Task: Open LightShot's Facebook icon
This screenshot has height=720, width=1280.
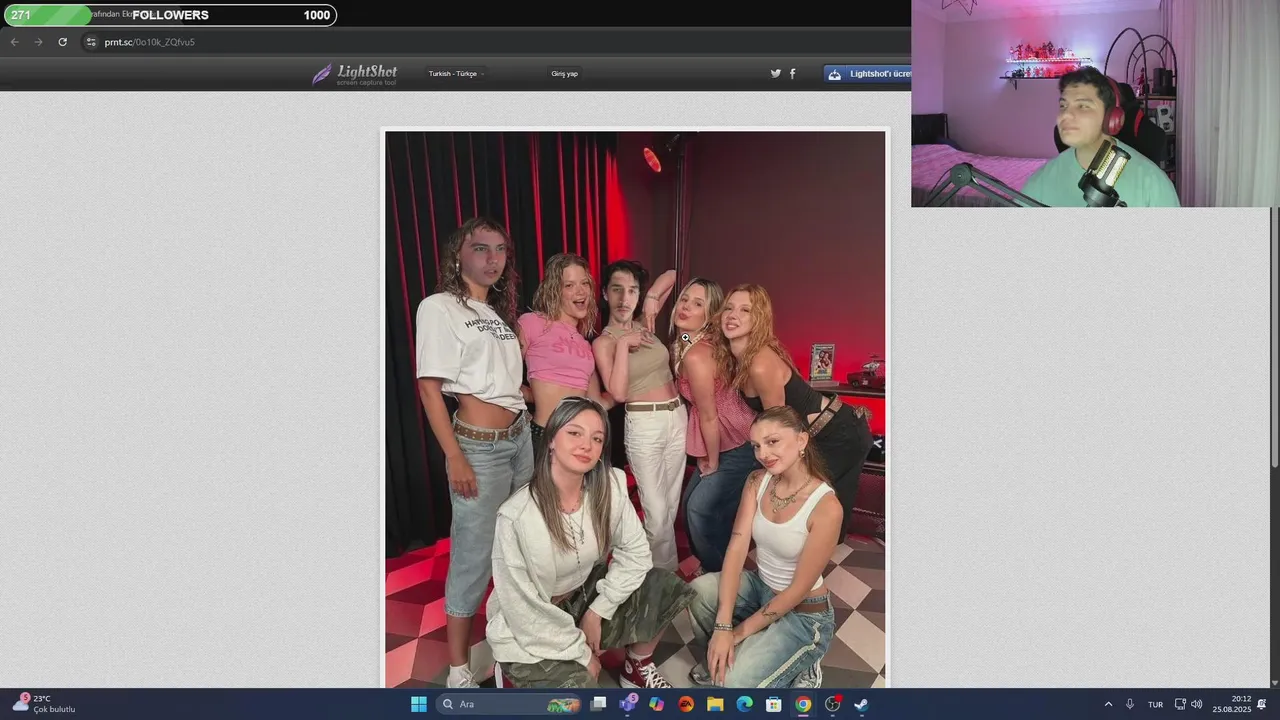Action: (x=793, y=74)
